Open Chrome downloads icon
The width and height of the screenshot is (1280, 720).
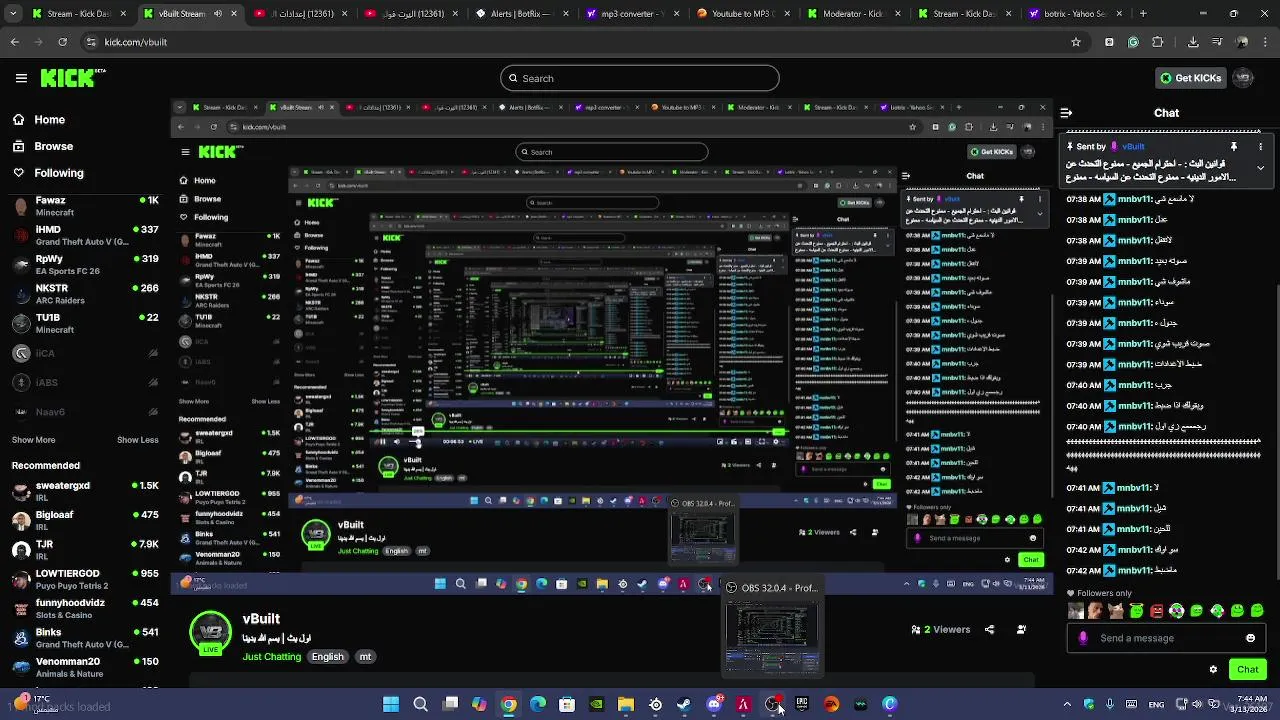coord(1193,42)
